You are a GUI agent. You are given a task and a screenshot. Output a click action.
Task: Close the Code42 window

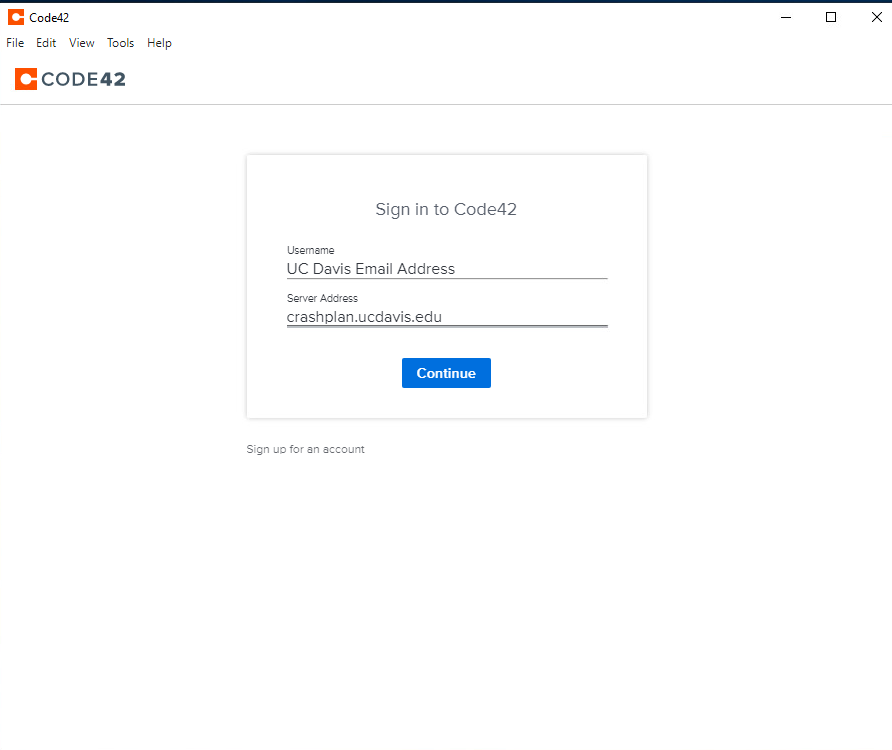pos(876,17)
